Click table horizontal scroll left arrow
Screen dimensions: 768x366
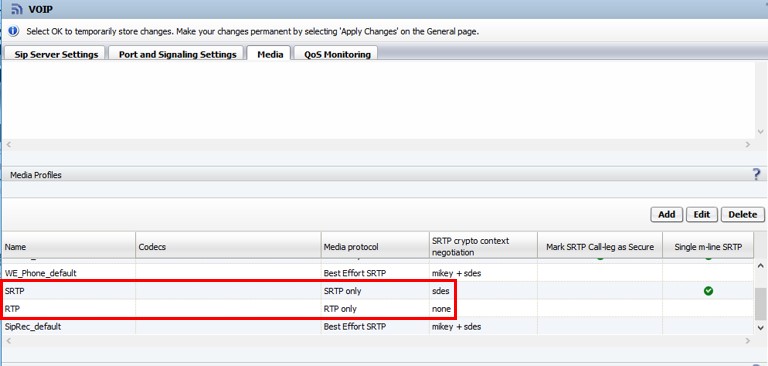[8, 341]
